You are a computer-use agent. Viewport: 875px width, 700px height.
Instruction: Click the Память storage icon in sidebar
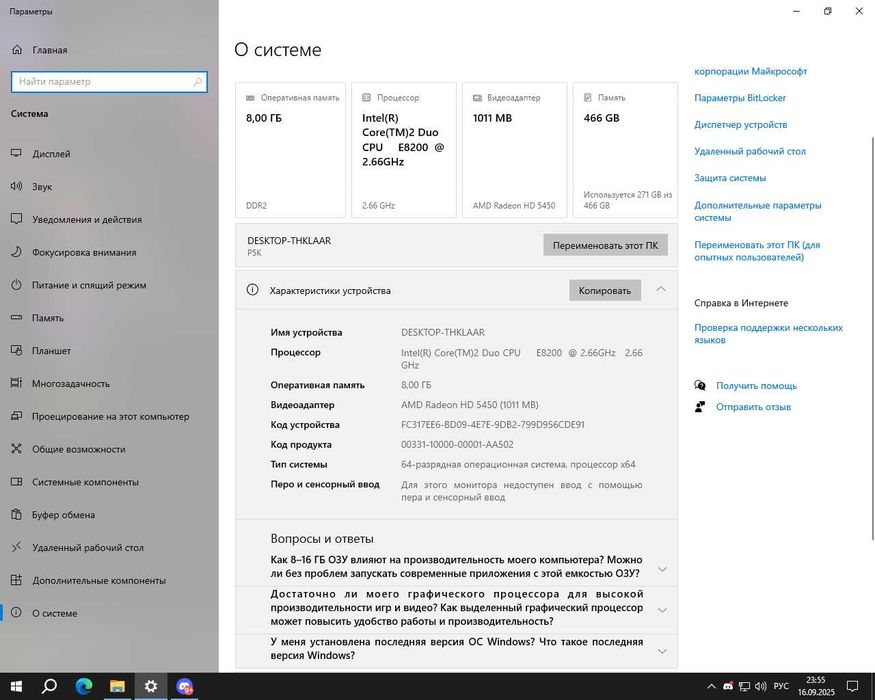pyautogui.click(x=16, y=317)
